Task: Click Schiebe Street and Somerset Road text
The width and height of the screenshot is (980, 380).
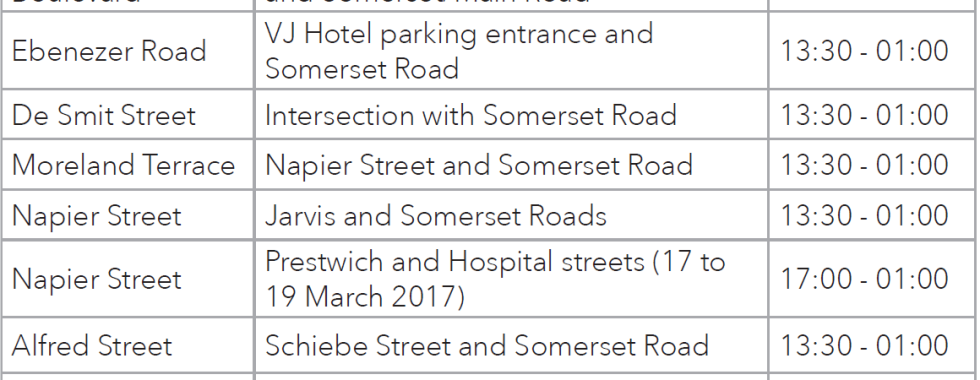Action: (x=487, y=346)
